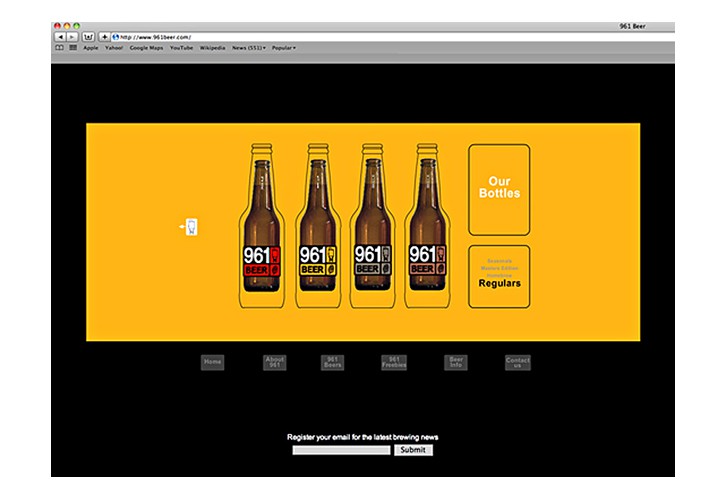The image size is (726, 500).
Task: Go to the Home page button
Action: (x=213, y=362)
